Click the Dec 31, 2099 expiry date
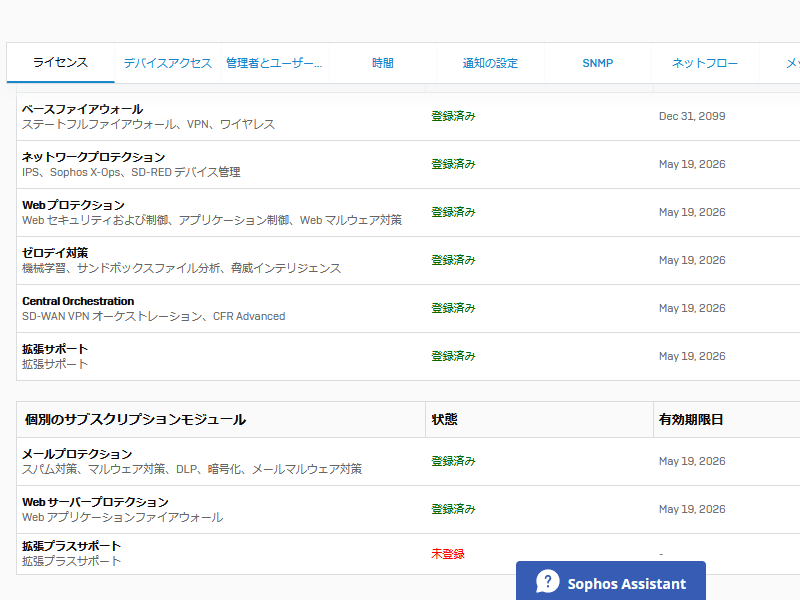Image resolution: width=800 pixels, height=600 pixels. (x=692, y=116)
